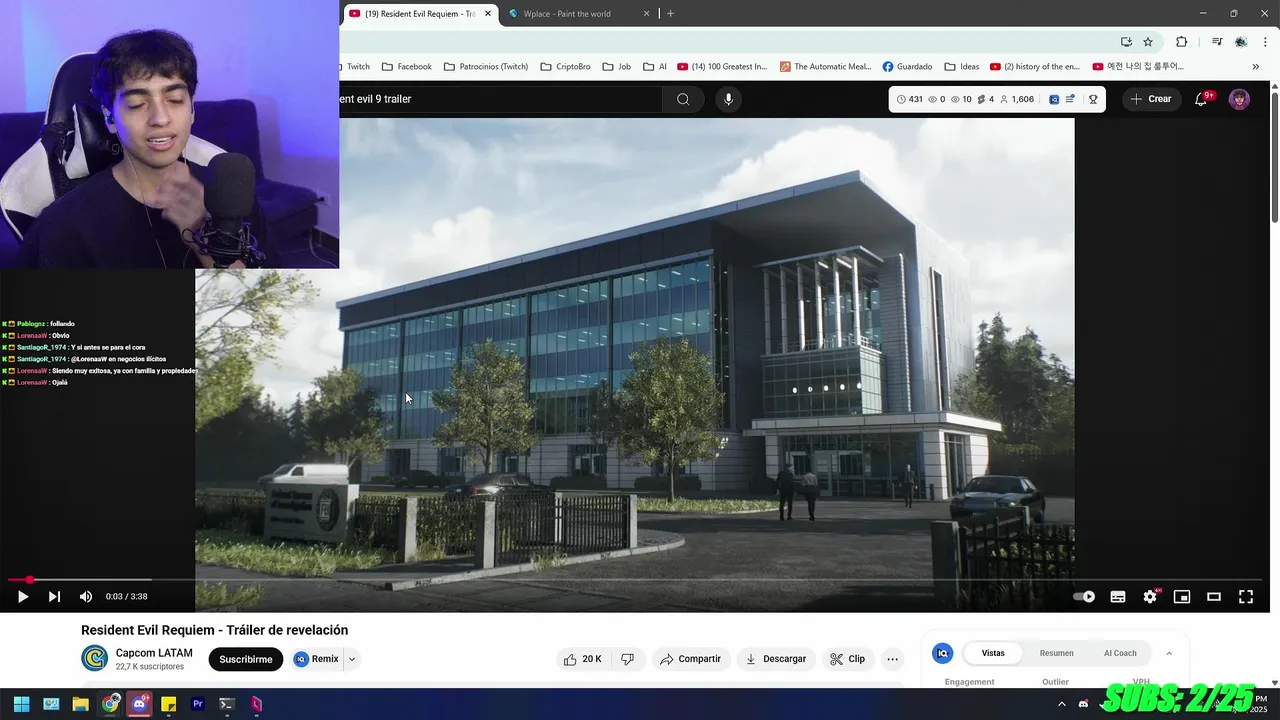Open the Ideas bookmark folder

[x=961, y=67]
